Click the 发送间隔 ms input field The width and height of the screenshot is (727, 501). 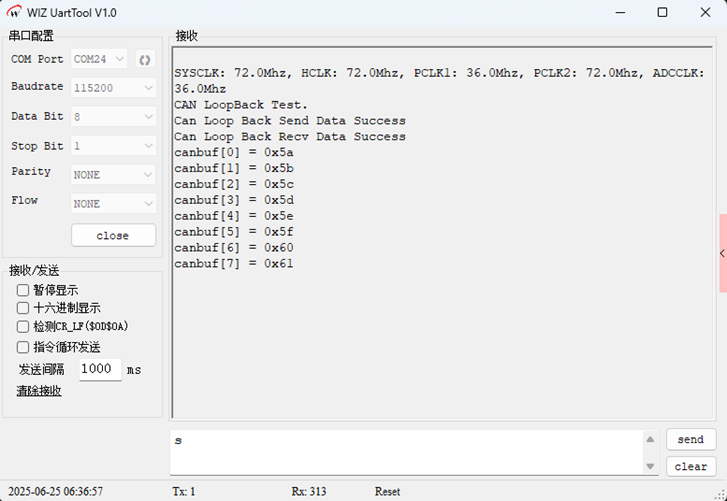point(100,369)
